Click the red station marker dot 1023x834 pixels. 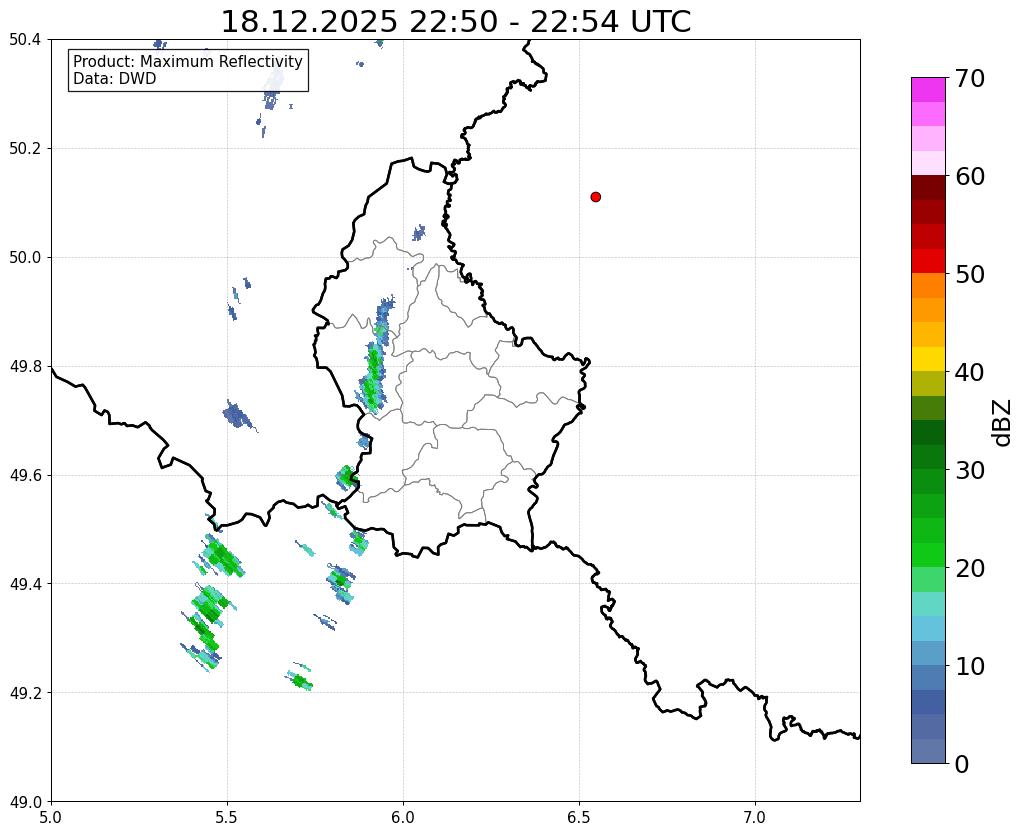coord(596,197)
